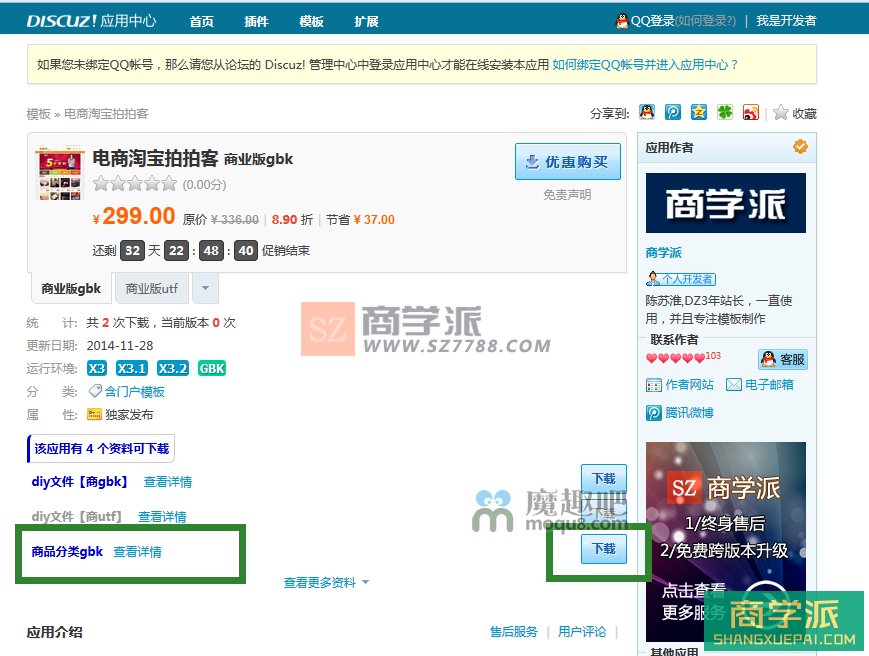This screenshot has height=656, width=869.
Task: Share to QQ via the penguin icon
Action: pos(647,112)
